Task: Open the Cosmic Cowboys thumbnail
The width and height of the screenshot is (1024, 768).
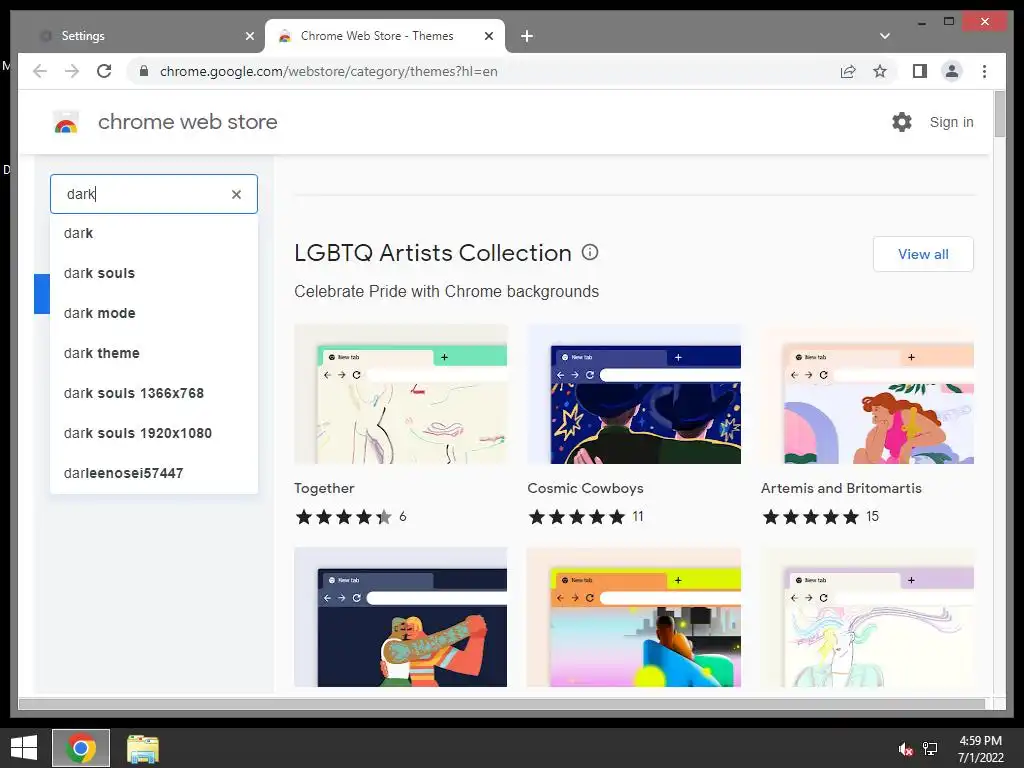Action: pyautogui.click(x=634, y=394)
